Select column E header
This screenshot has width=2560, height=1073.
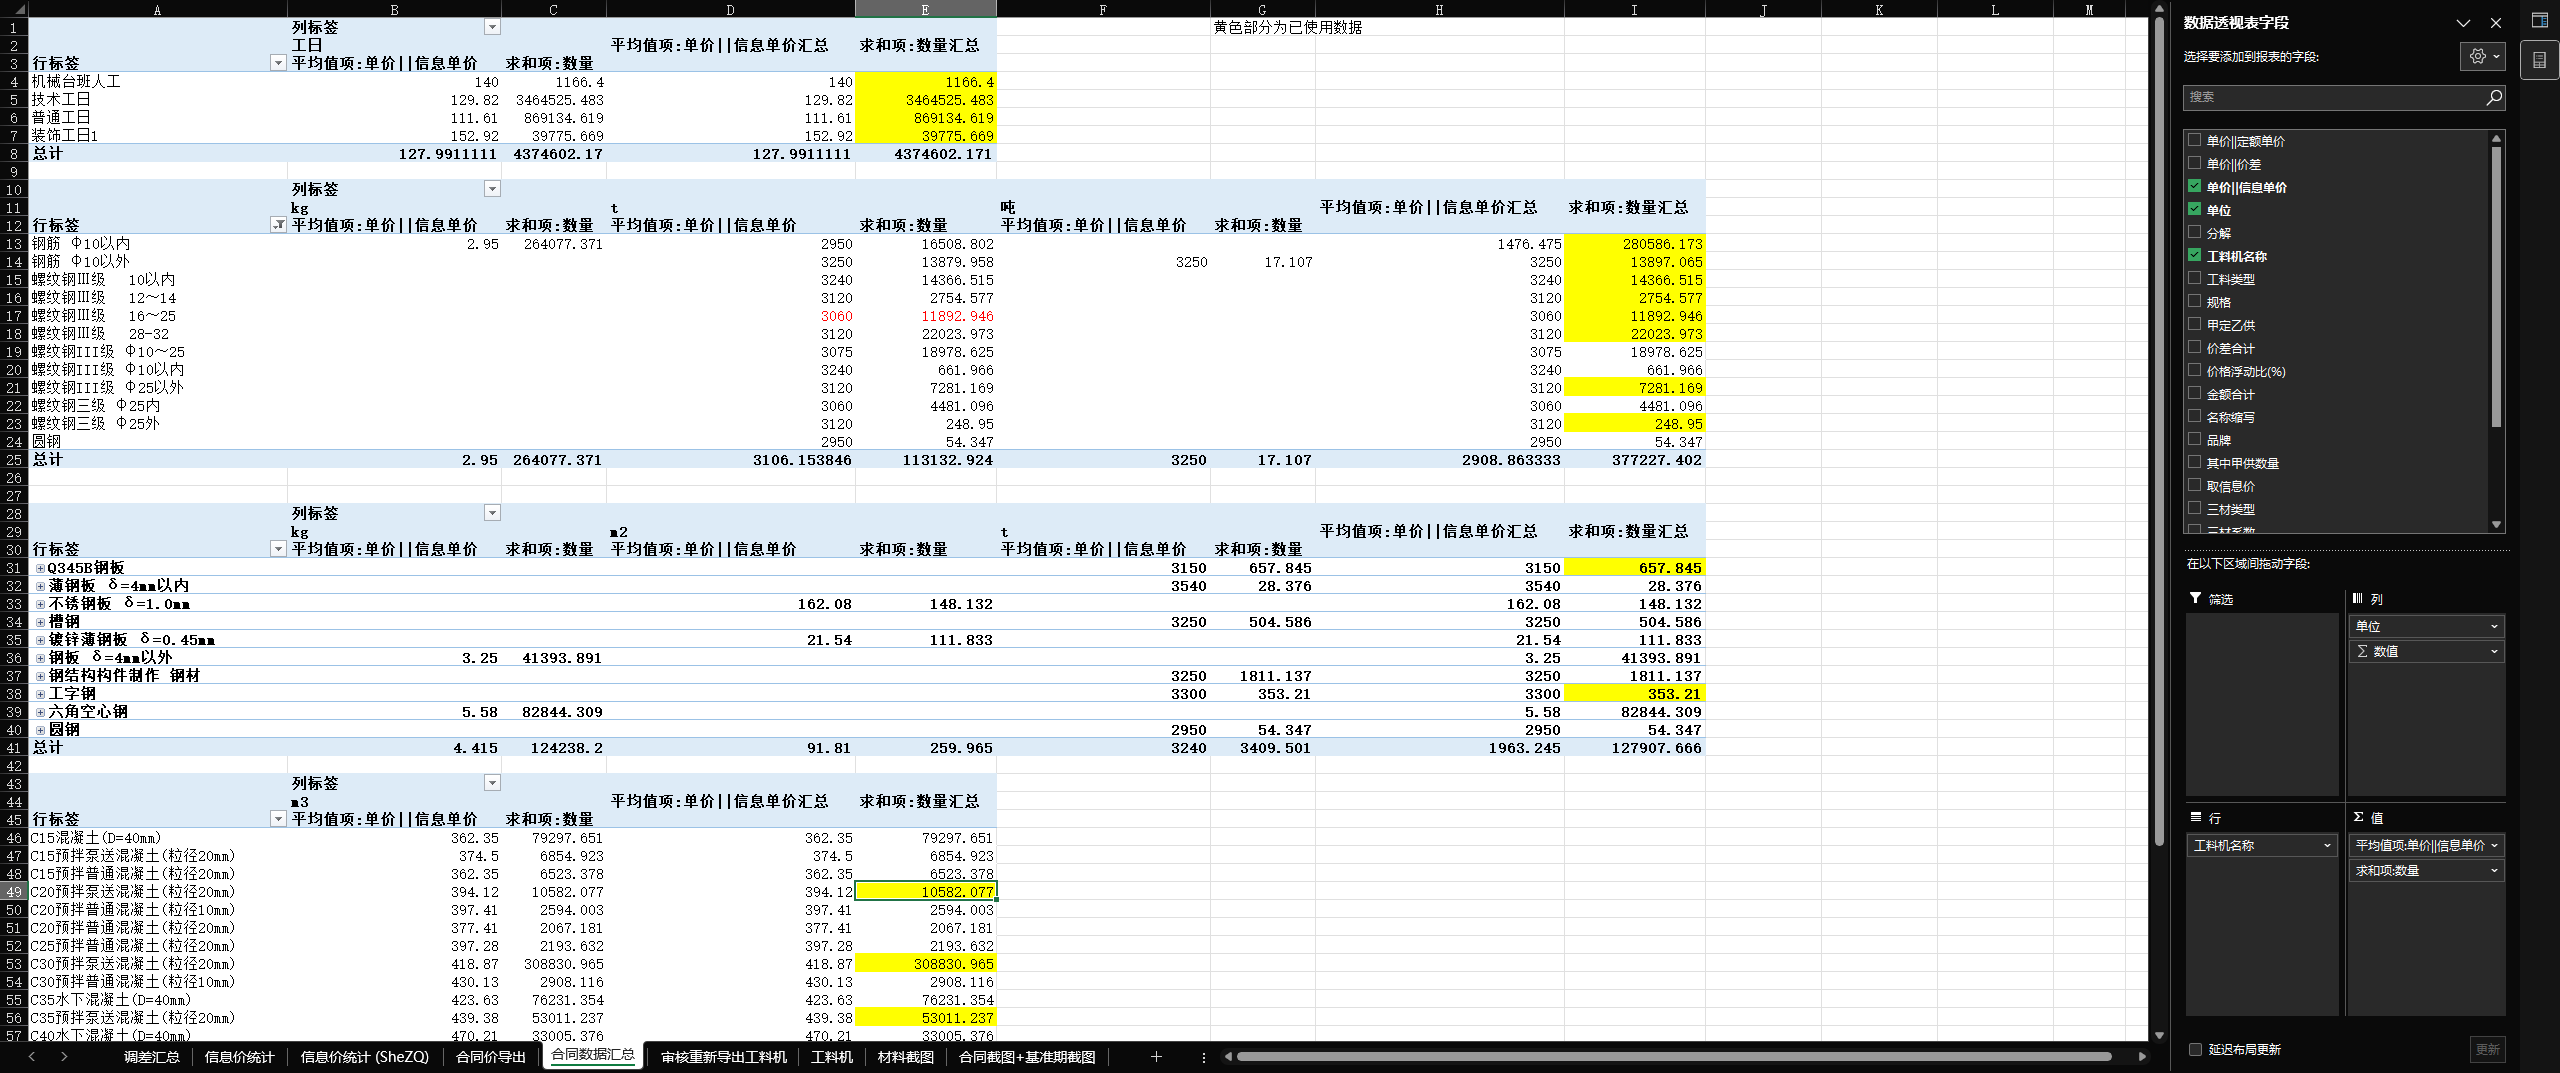click(925, 9)
